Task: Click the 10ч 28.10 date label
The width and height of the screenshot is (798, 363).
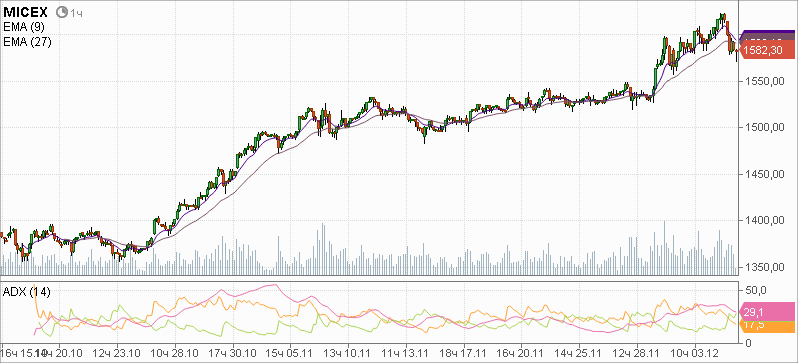Action: 176,352
